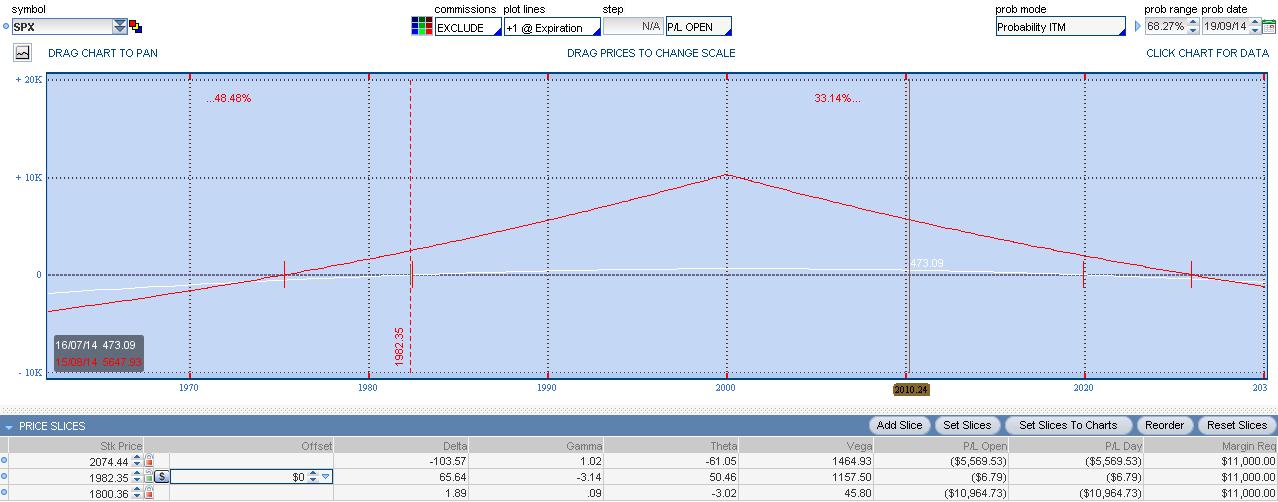Adjust the prob range stepper arrows
The width and height of the screenshot is (1278, 502).
(1193, 27)
